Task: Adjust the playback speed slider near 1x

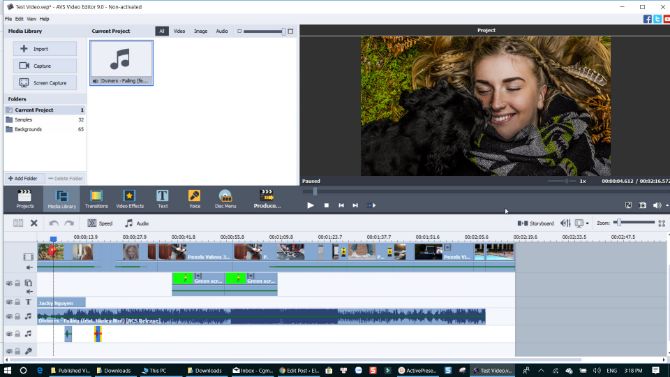Action: (561, 181)
